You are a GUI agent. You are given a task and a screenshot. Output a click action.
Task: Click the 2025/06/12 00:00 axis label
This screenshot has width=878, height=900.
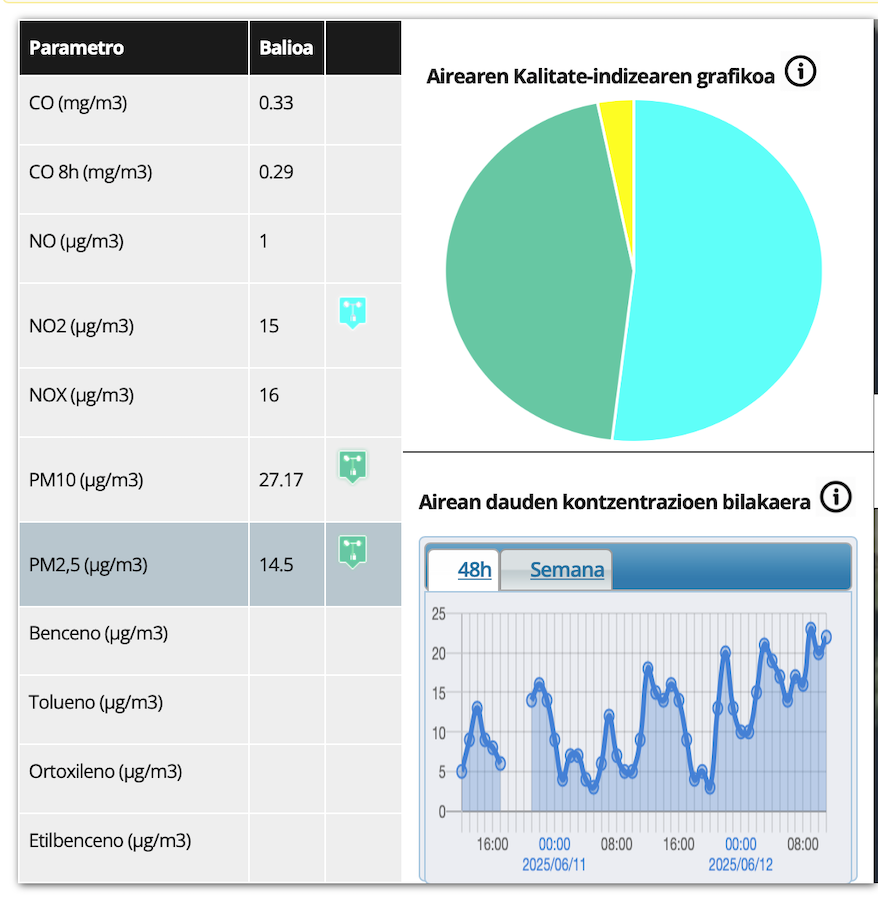pos(740,853)
